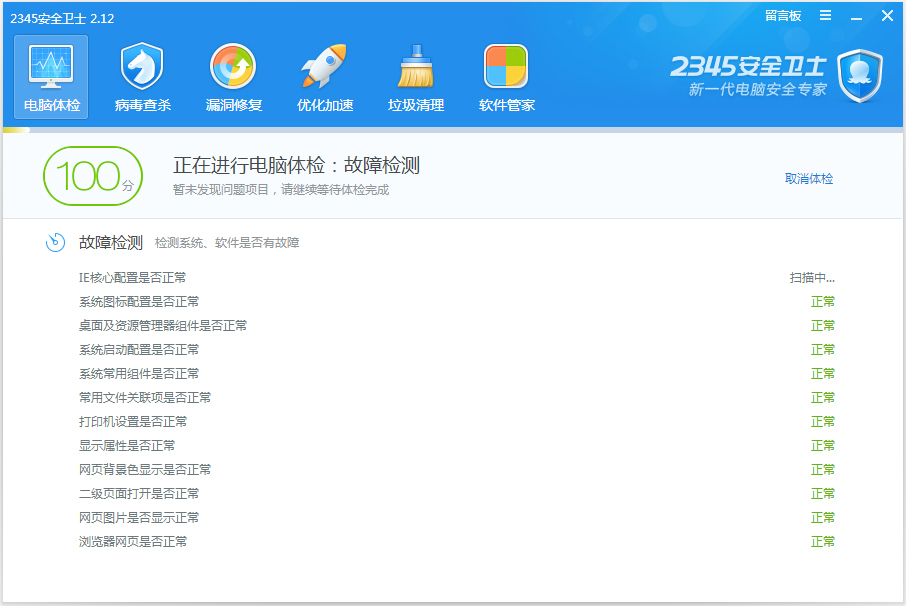Image resolution: width=906 pixels, height=606 pixels.
Task: Select the 网页图片是否显示正常 check item
Action: click(x=134, y=517)
